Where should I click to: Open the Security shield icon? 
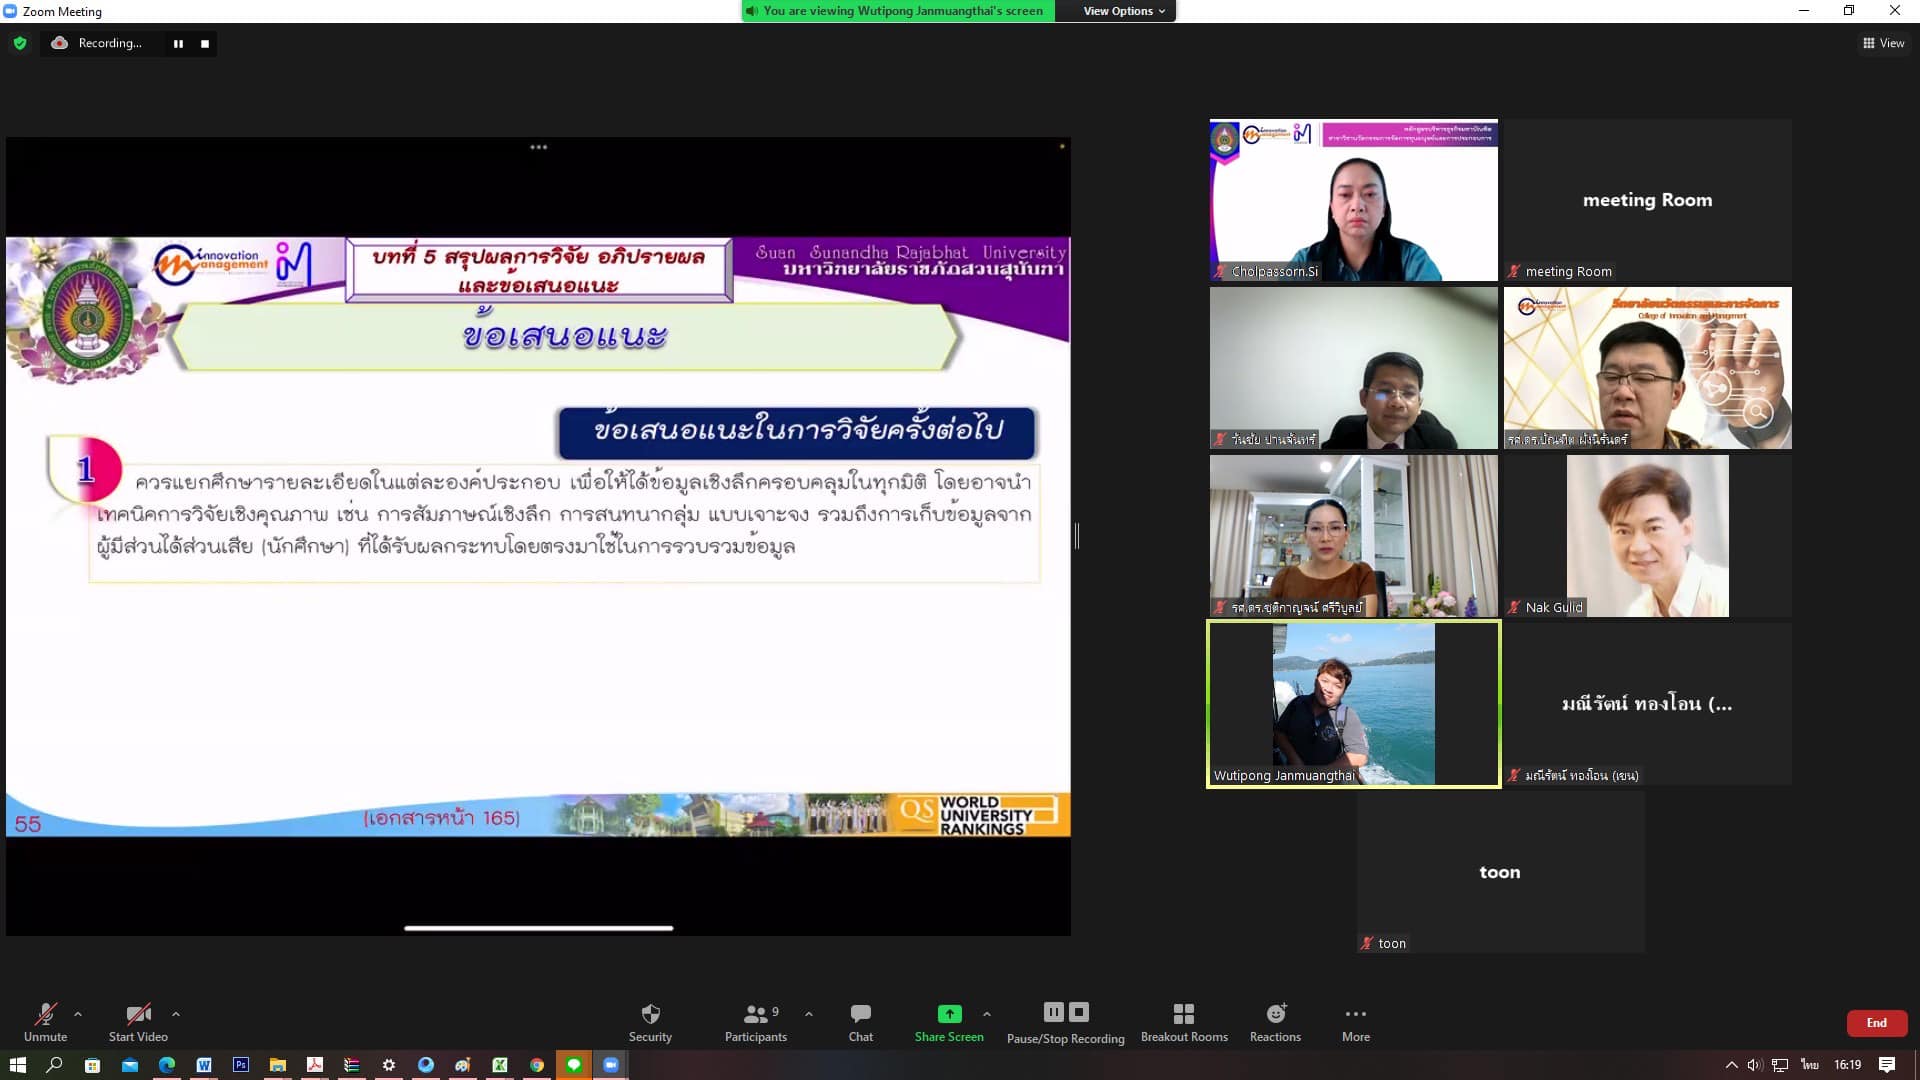pos(650,1014)
